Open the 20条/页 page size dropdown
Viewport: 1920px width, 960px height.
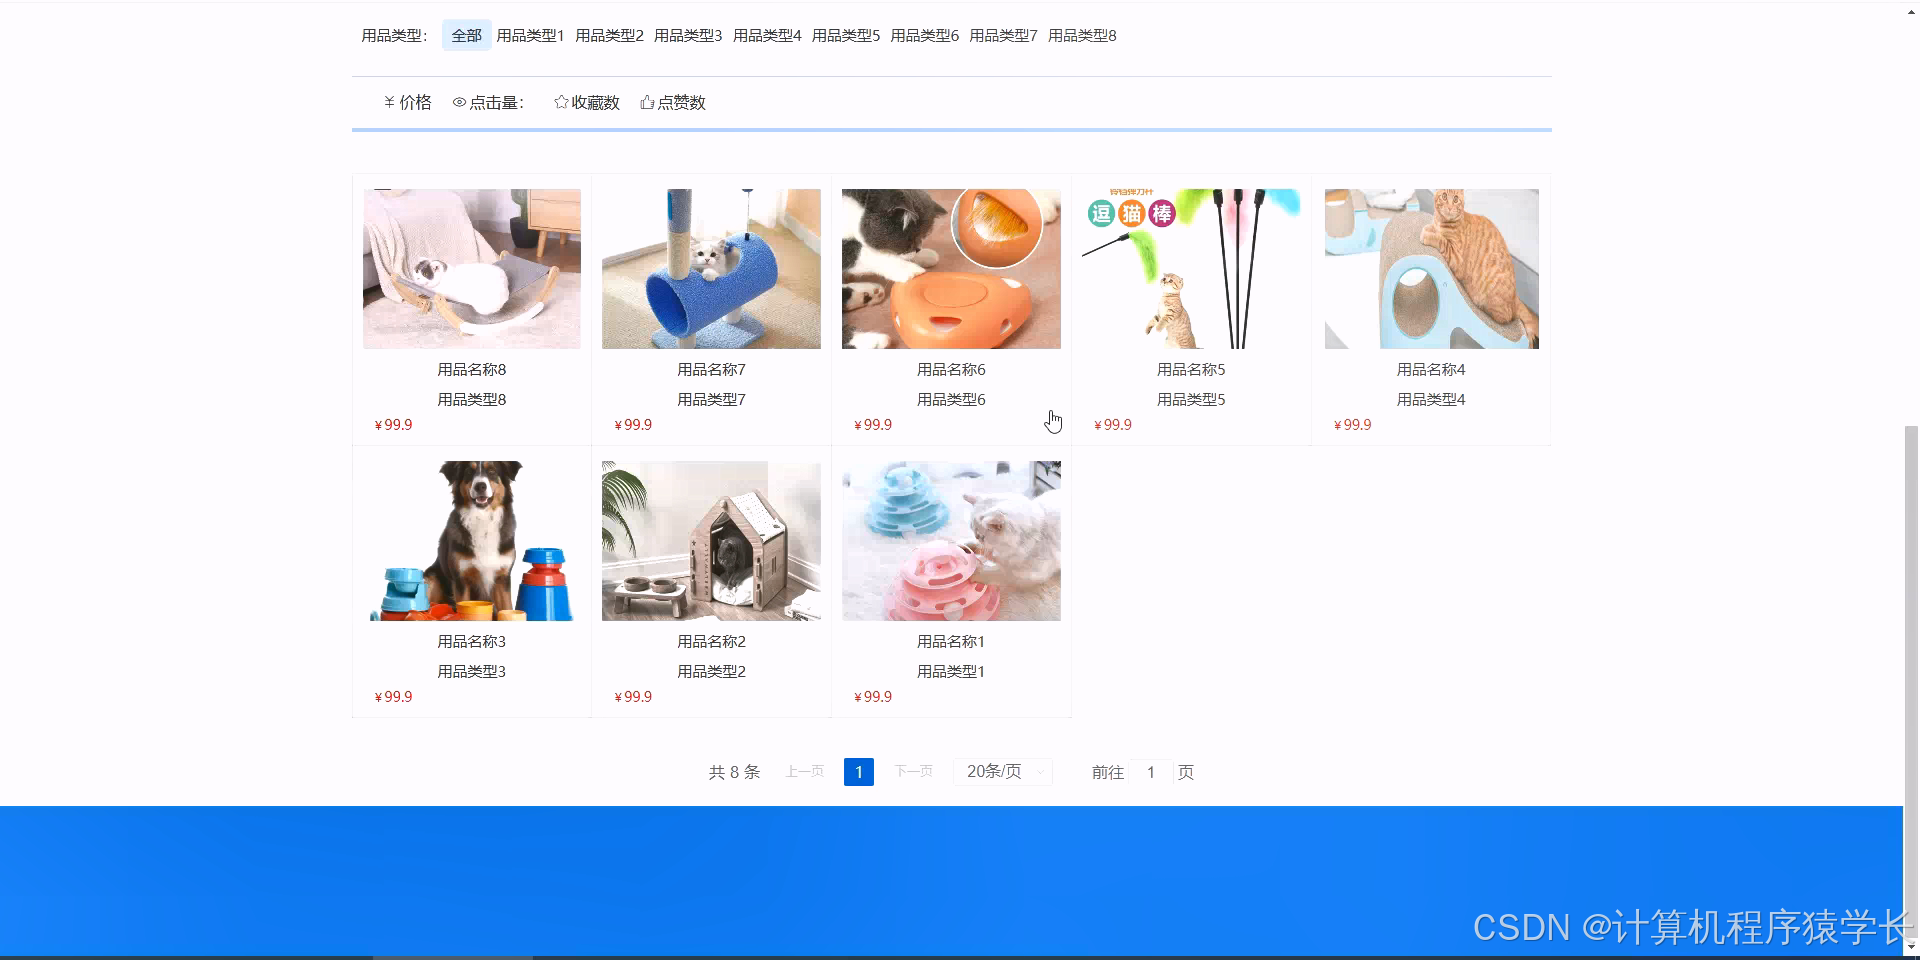(x=1001, y=771)
